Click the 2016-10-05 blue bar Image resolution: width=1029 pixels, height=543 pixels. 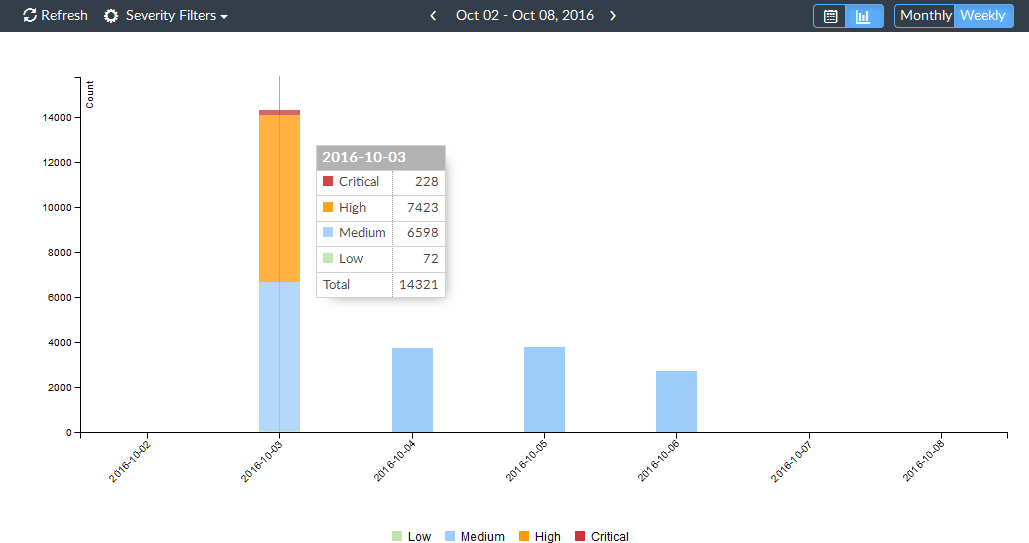coord(544,389)
